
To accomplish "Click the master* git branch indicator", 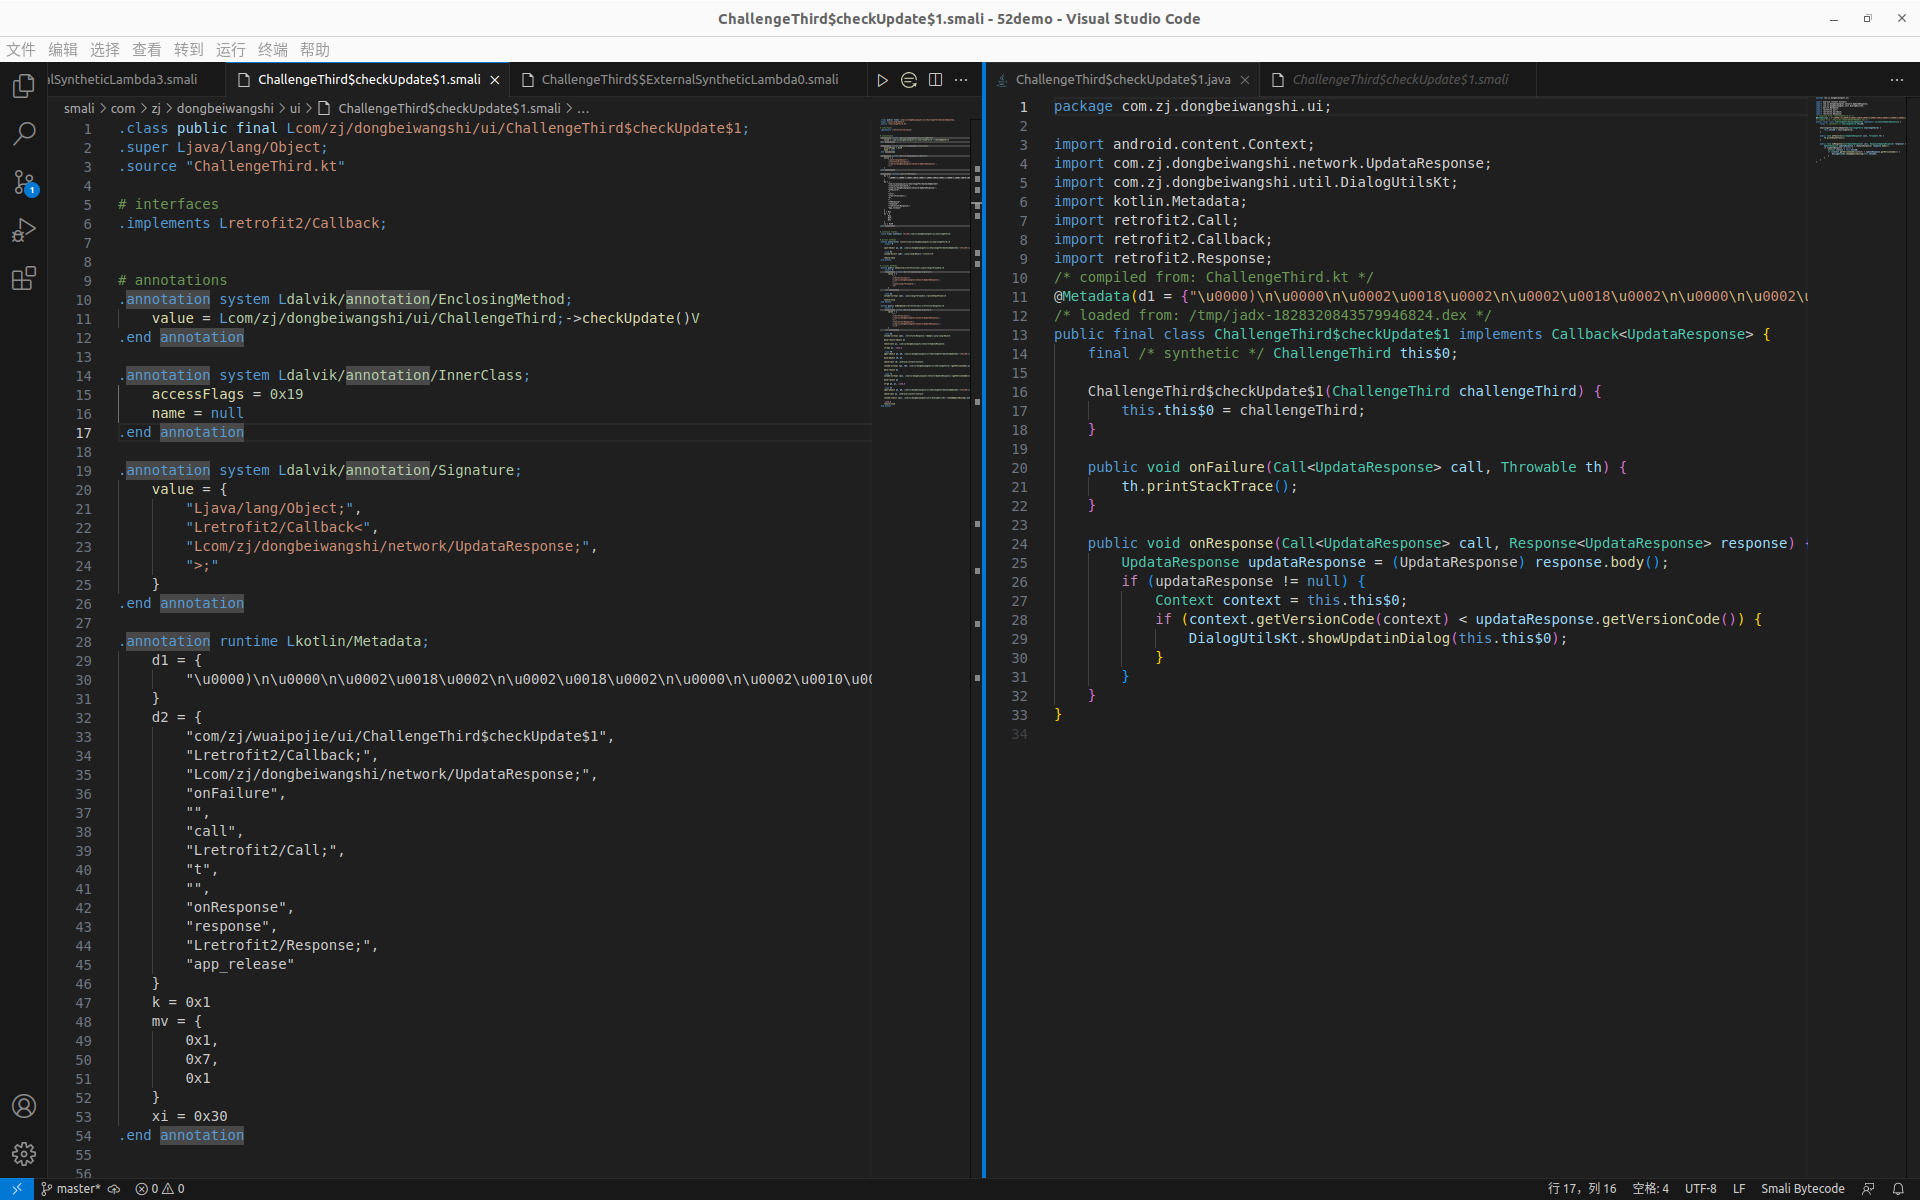I will 71,1189.
